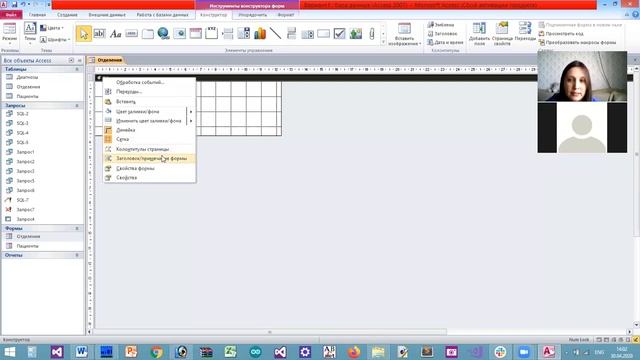Select the web browser control
Image resolution: width=640 pixels, height=360 pixels.
pos(180,33)
